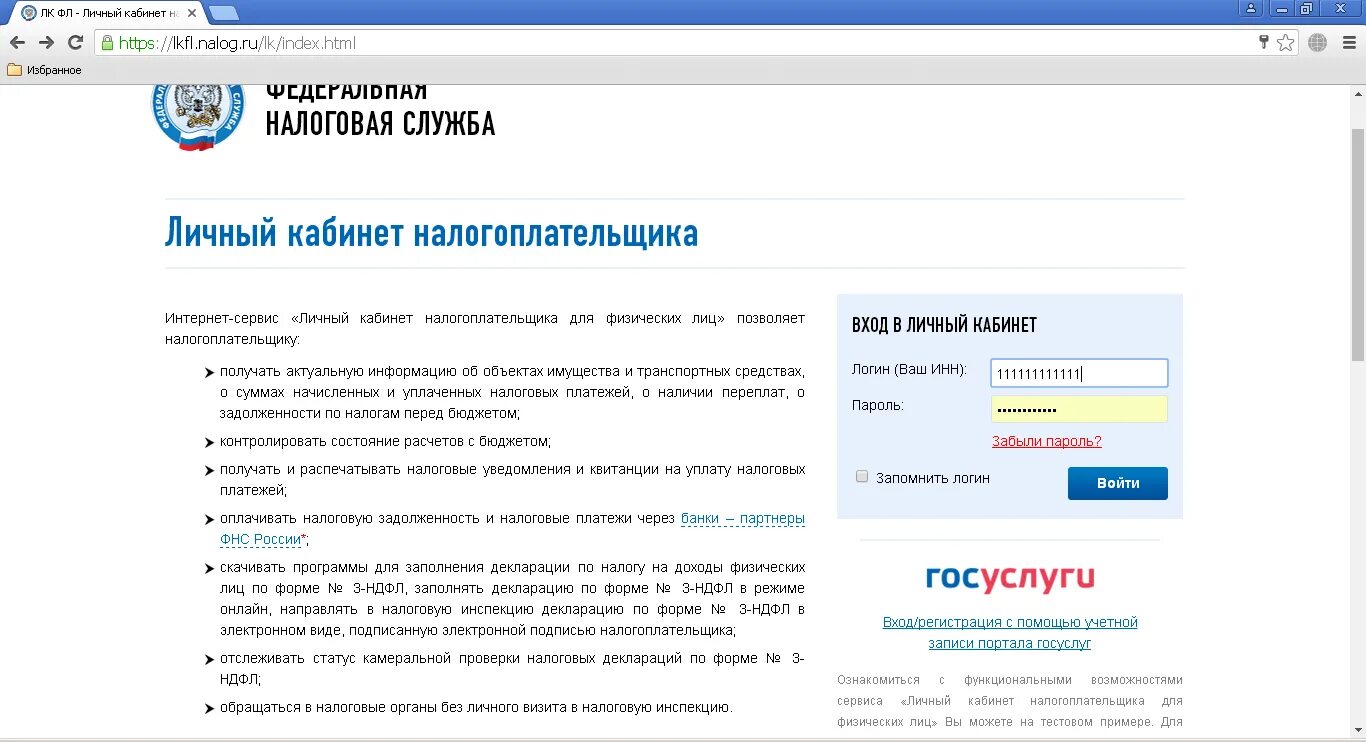Screen dimensions: 1366x742
Task: Select the ЛК ФЛ - Личный кабинет tab
Action: (107, 13)
